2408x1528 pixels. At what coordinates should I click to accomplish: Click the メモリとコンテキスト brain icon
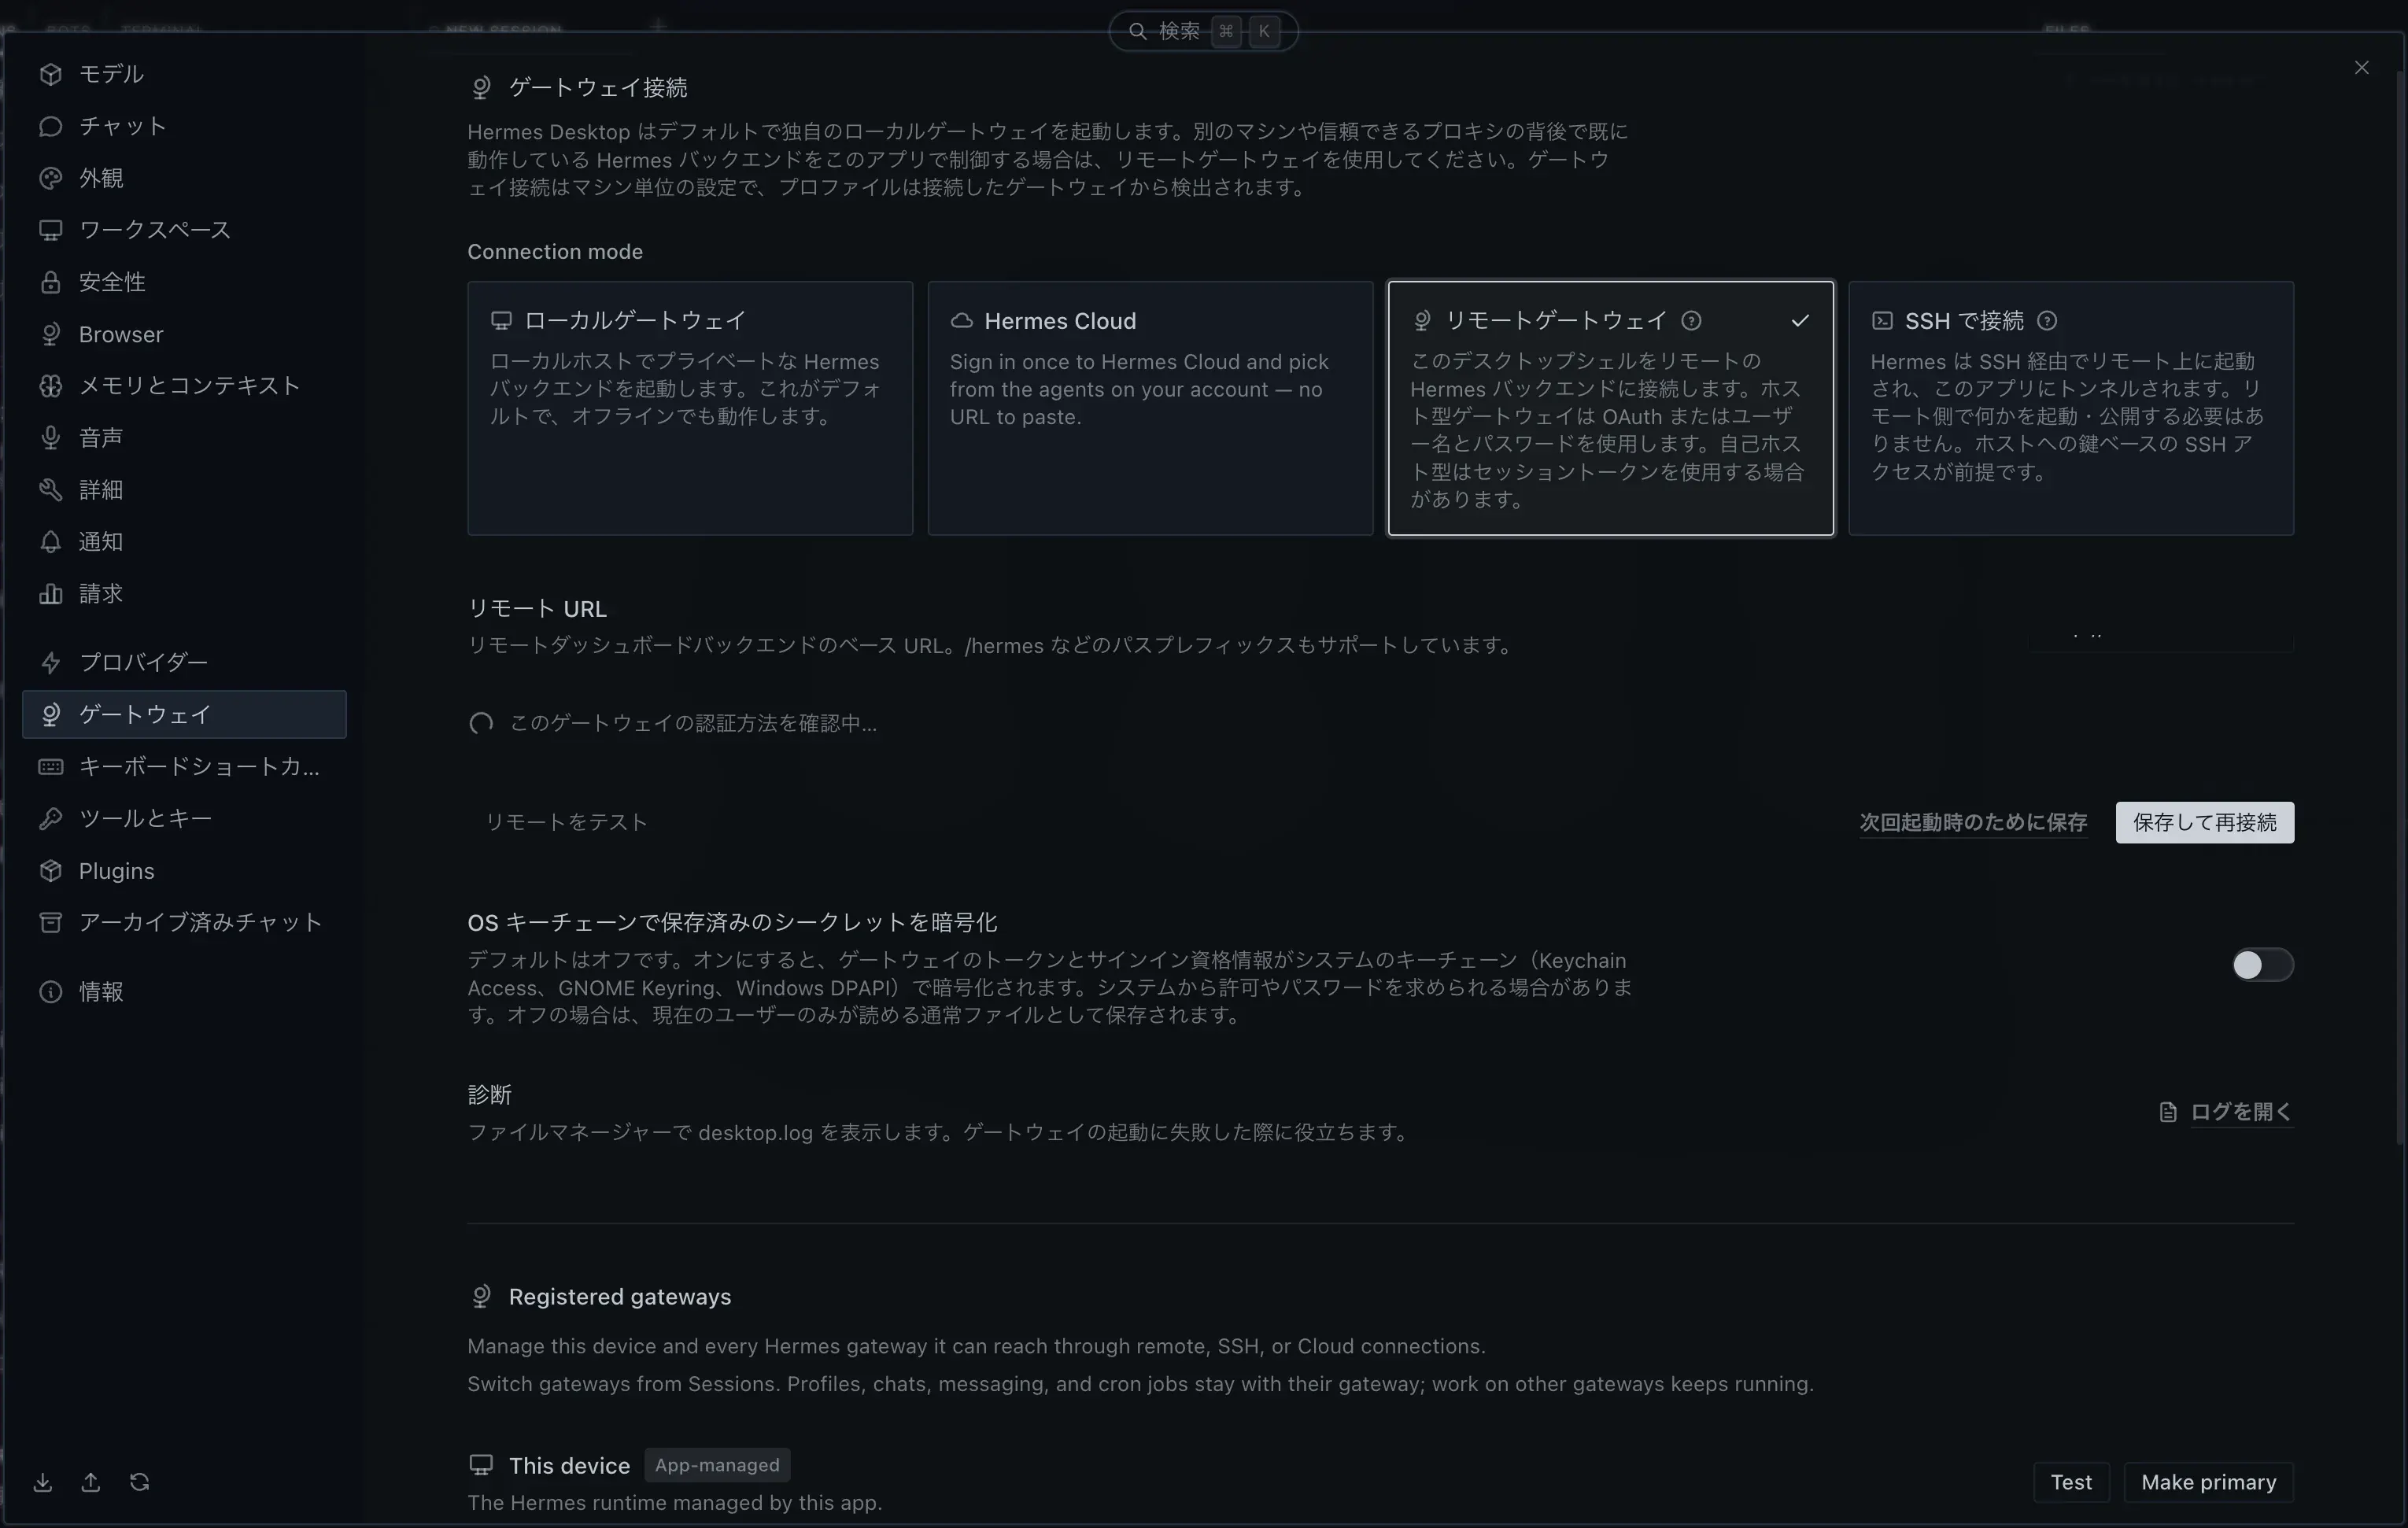(50, 386)
